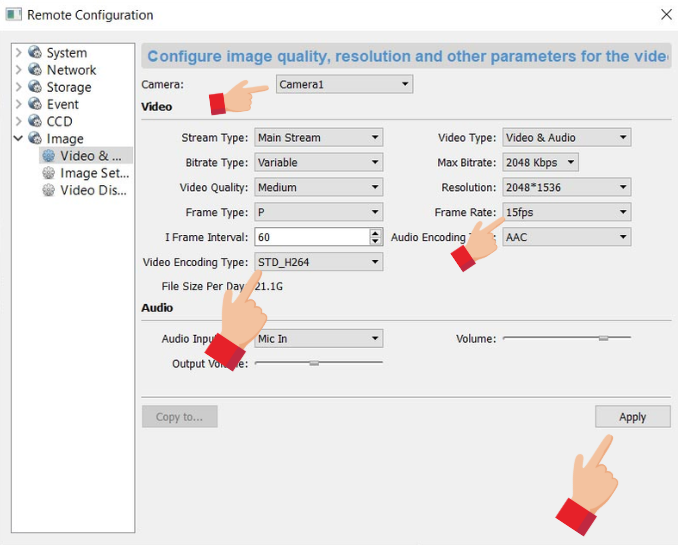678x545 pixels.
Task: Click the CCD globe icon in tree
Action: tap(35, 121)
